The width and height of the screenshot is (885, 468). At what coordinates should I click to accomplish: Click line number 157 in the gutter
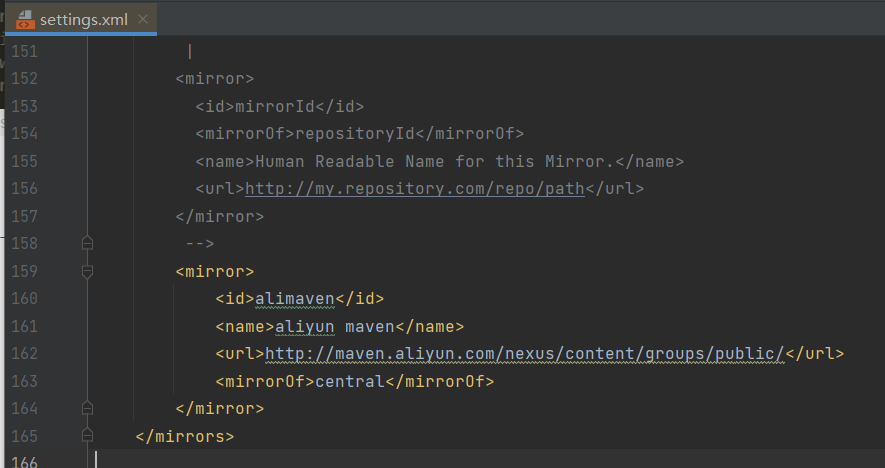coord(24,216)
